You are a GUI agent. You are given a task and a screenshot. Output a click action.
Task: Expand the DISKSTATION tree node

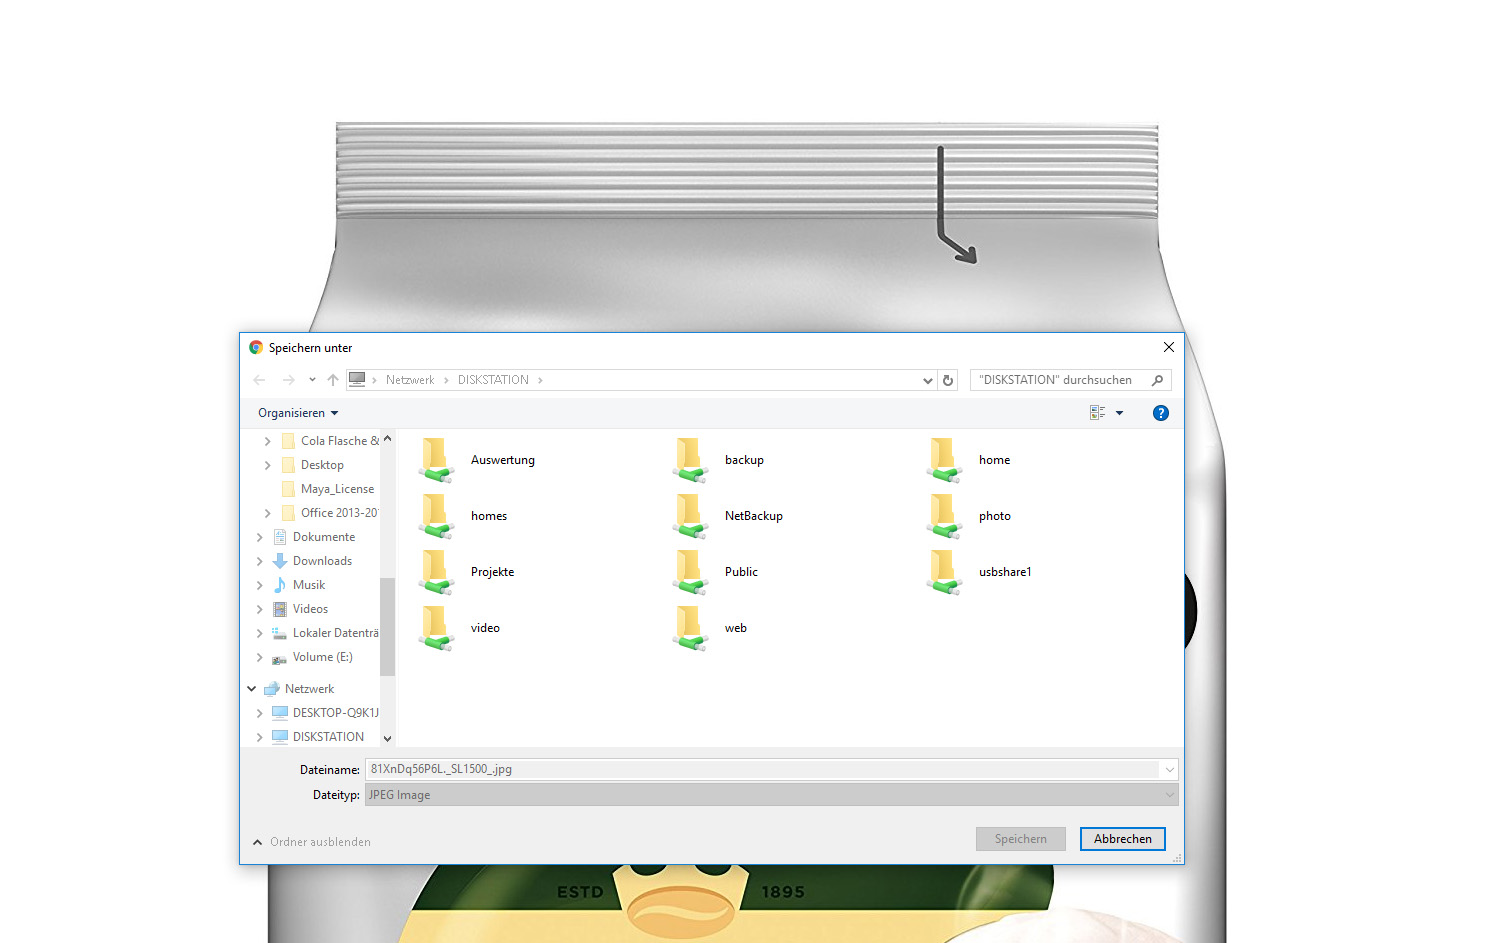(259, 737)
